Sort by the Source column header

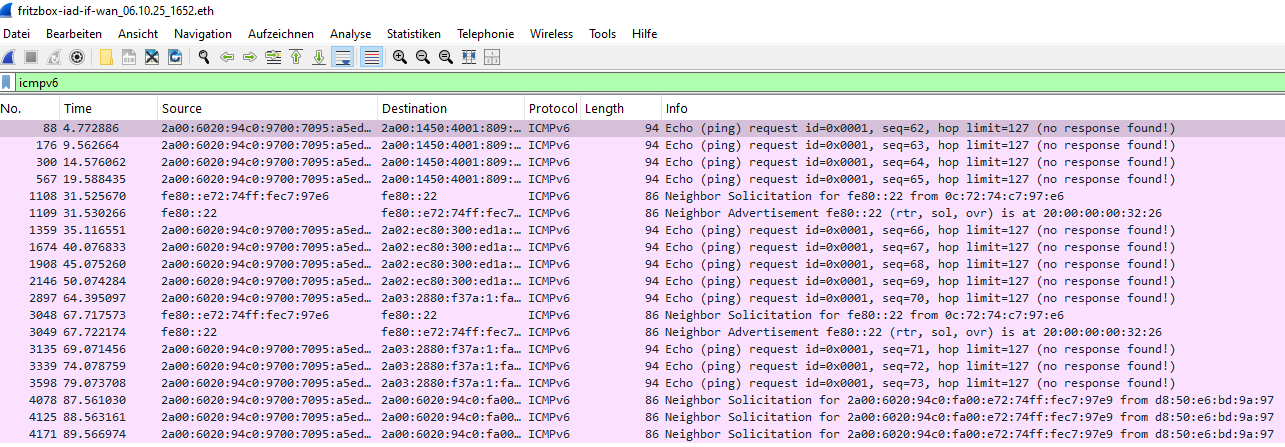(x=268, y=108)
